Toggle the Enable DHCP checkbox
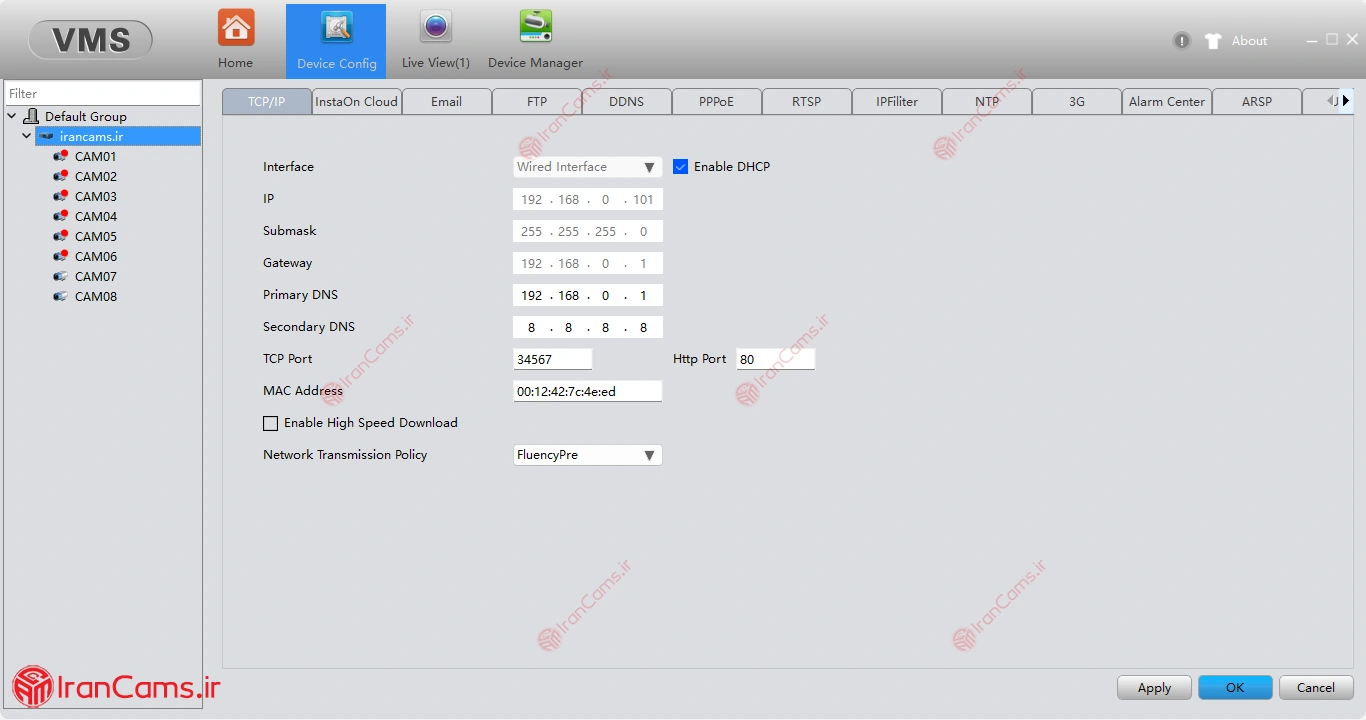Image resolution: width=1366 pixels, height=720 pixels. pos(681,167)
